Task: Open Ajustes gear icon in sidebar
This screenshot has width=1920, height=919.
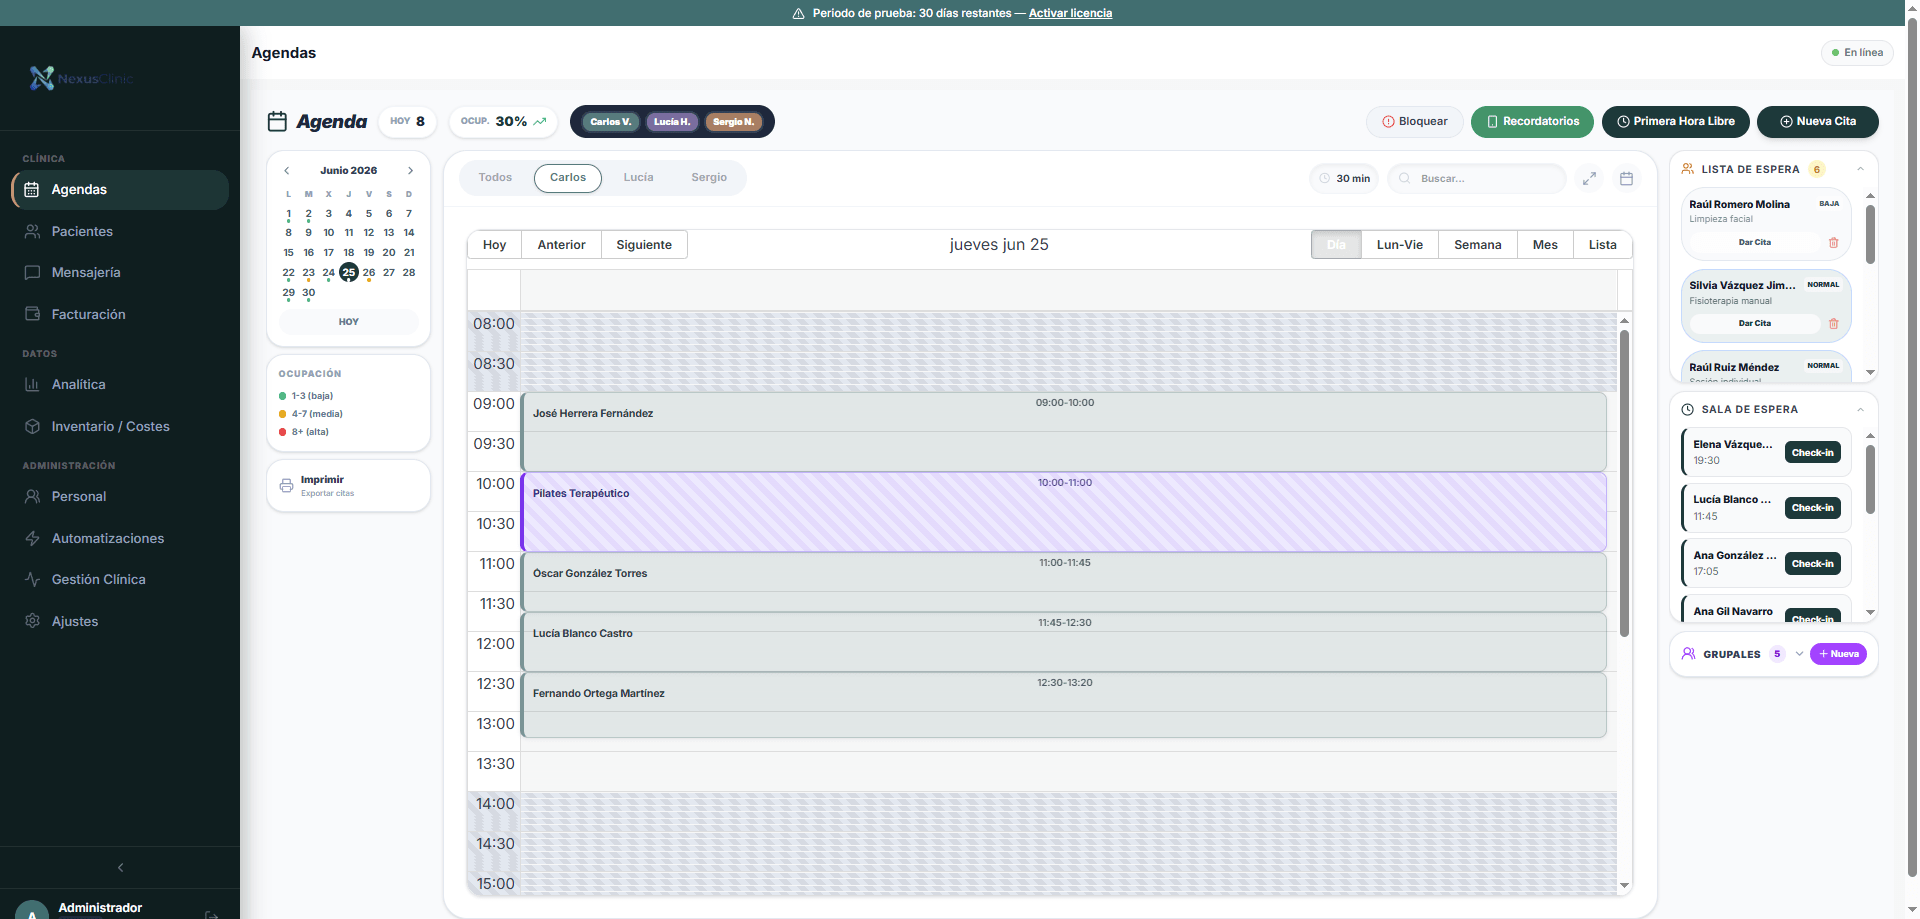Action: (32, 621)
